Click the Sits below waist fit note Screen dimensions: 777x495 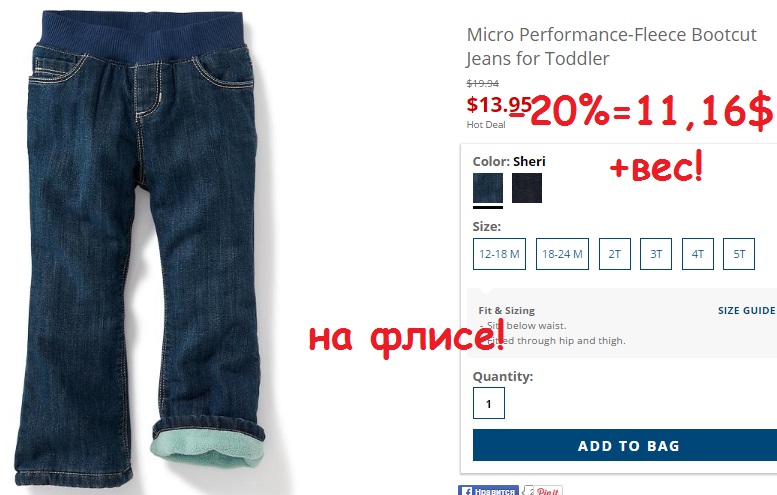coord(523,326)
